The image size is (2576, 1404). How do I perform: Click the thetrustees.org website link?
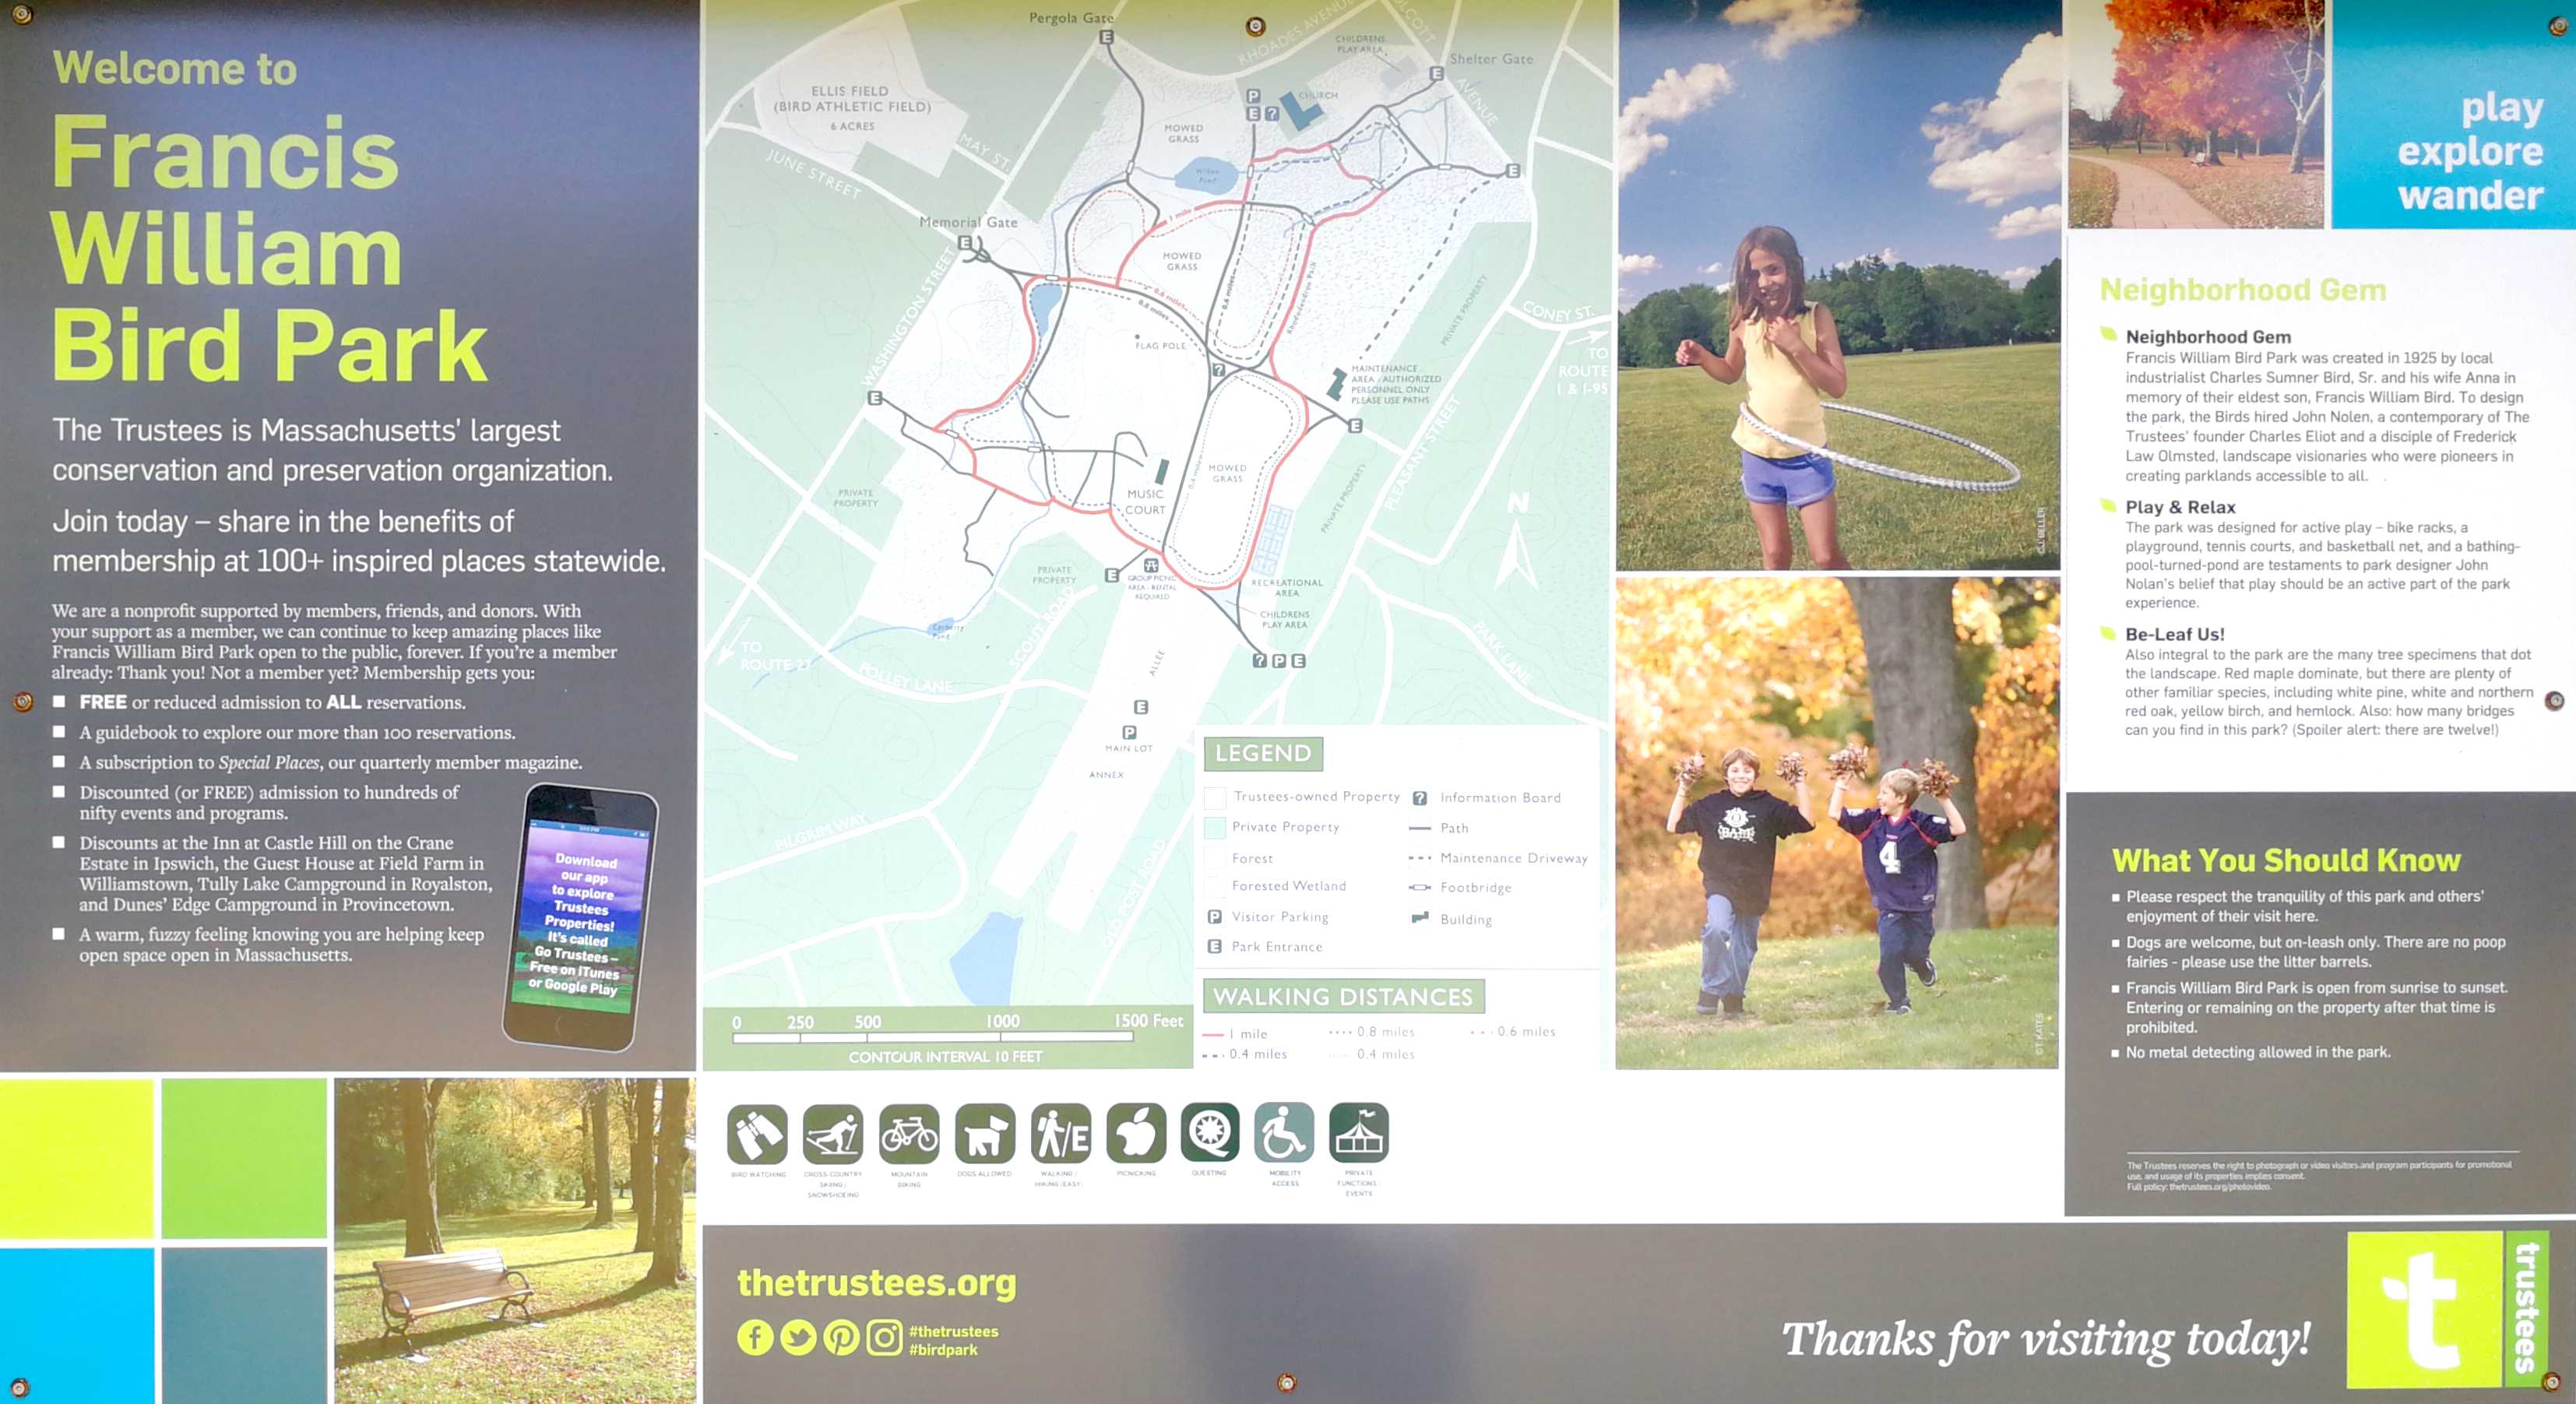[876, 1283]
